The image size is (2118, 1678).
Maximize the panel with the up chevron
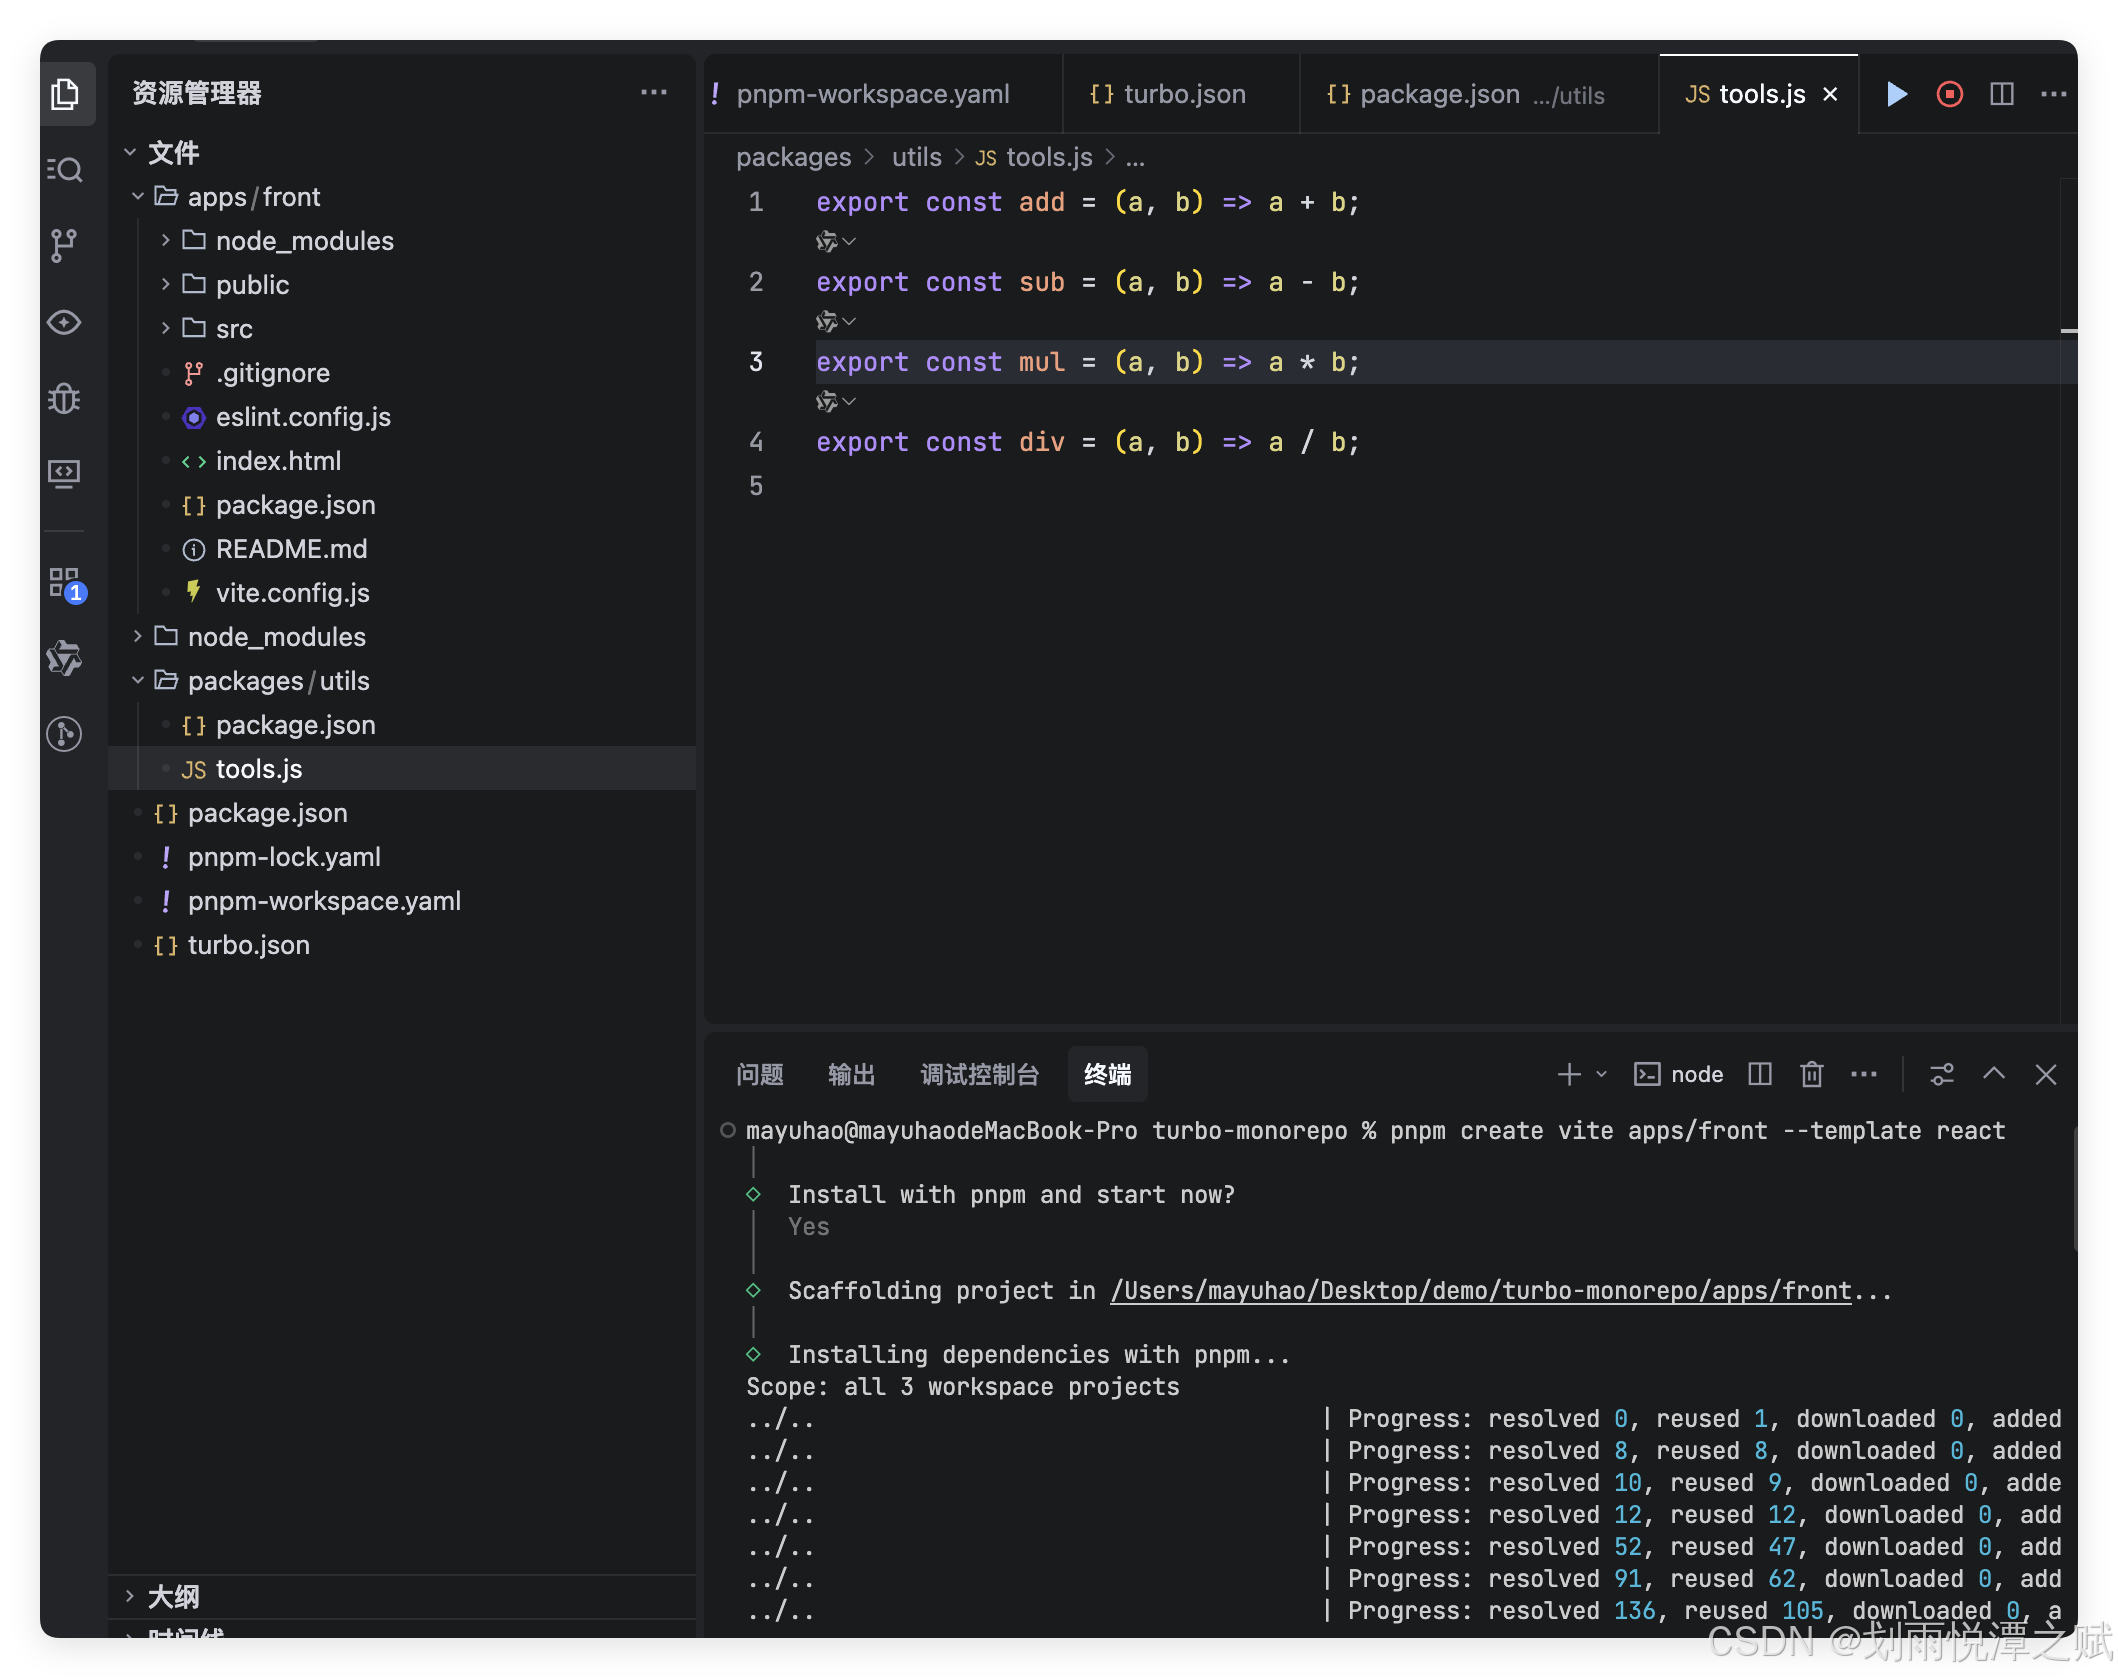1994,1074
